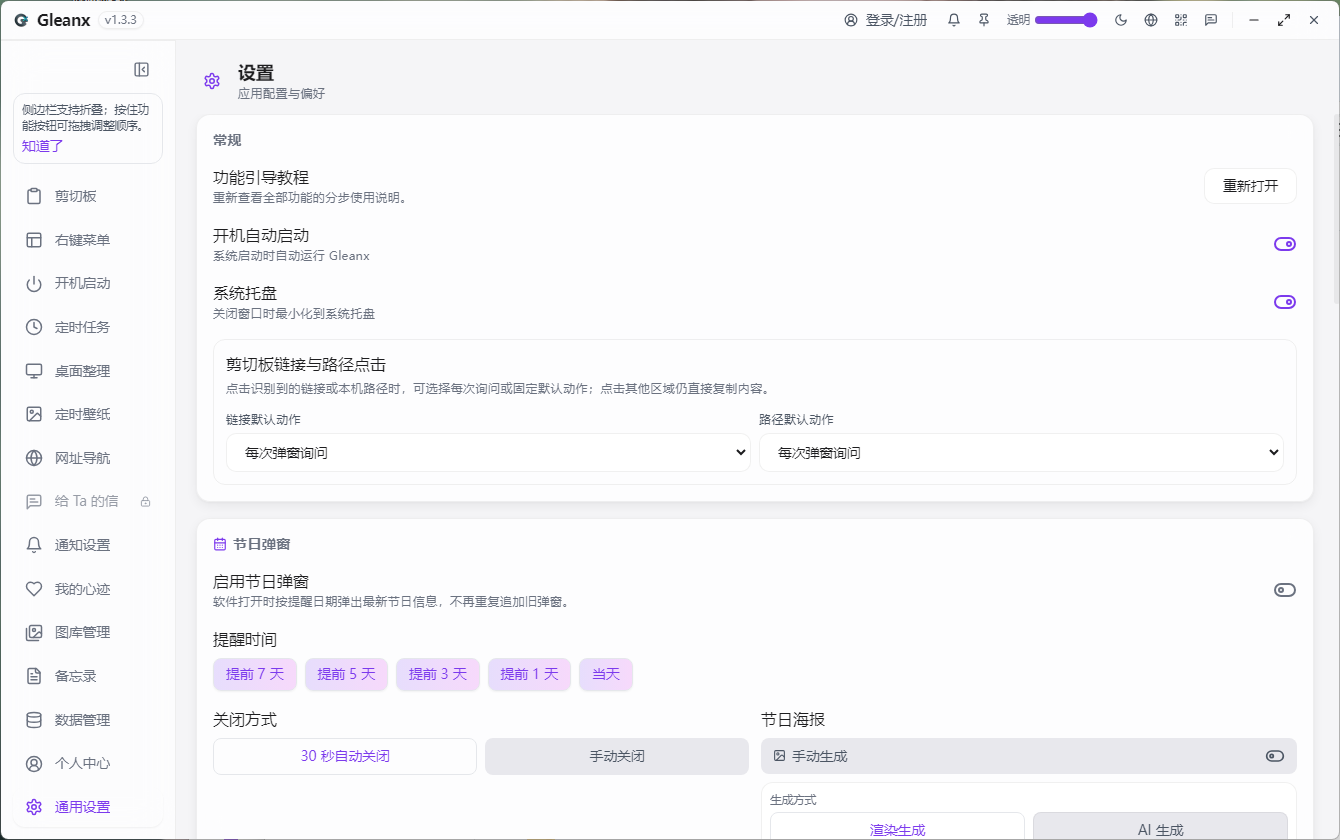Viewport: 1340px width, 840px height.
Task: Click the 功能引导教程 heading
Action: pos(261,177)
